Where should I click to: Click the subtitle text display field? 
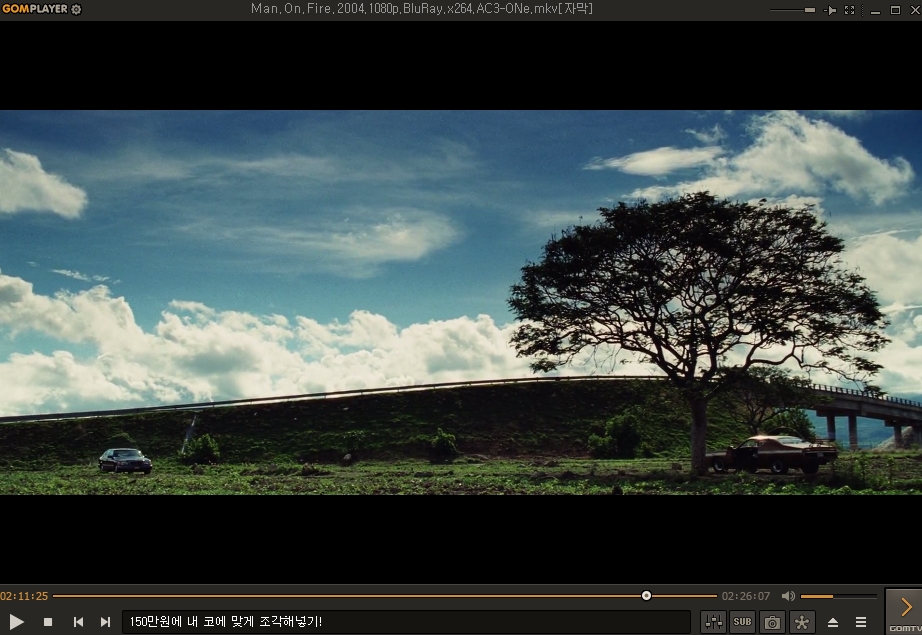point(405,622)
